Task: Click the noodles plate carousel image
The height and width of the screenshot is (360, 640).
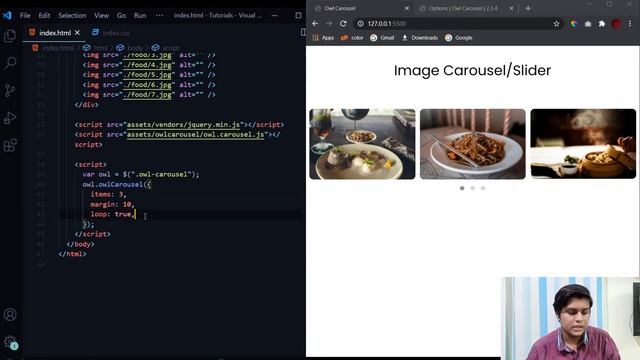Action: [x=473, y=144]
